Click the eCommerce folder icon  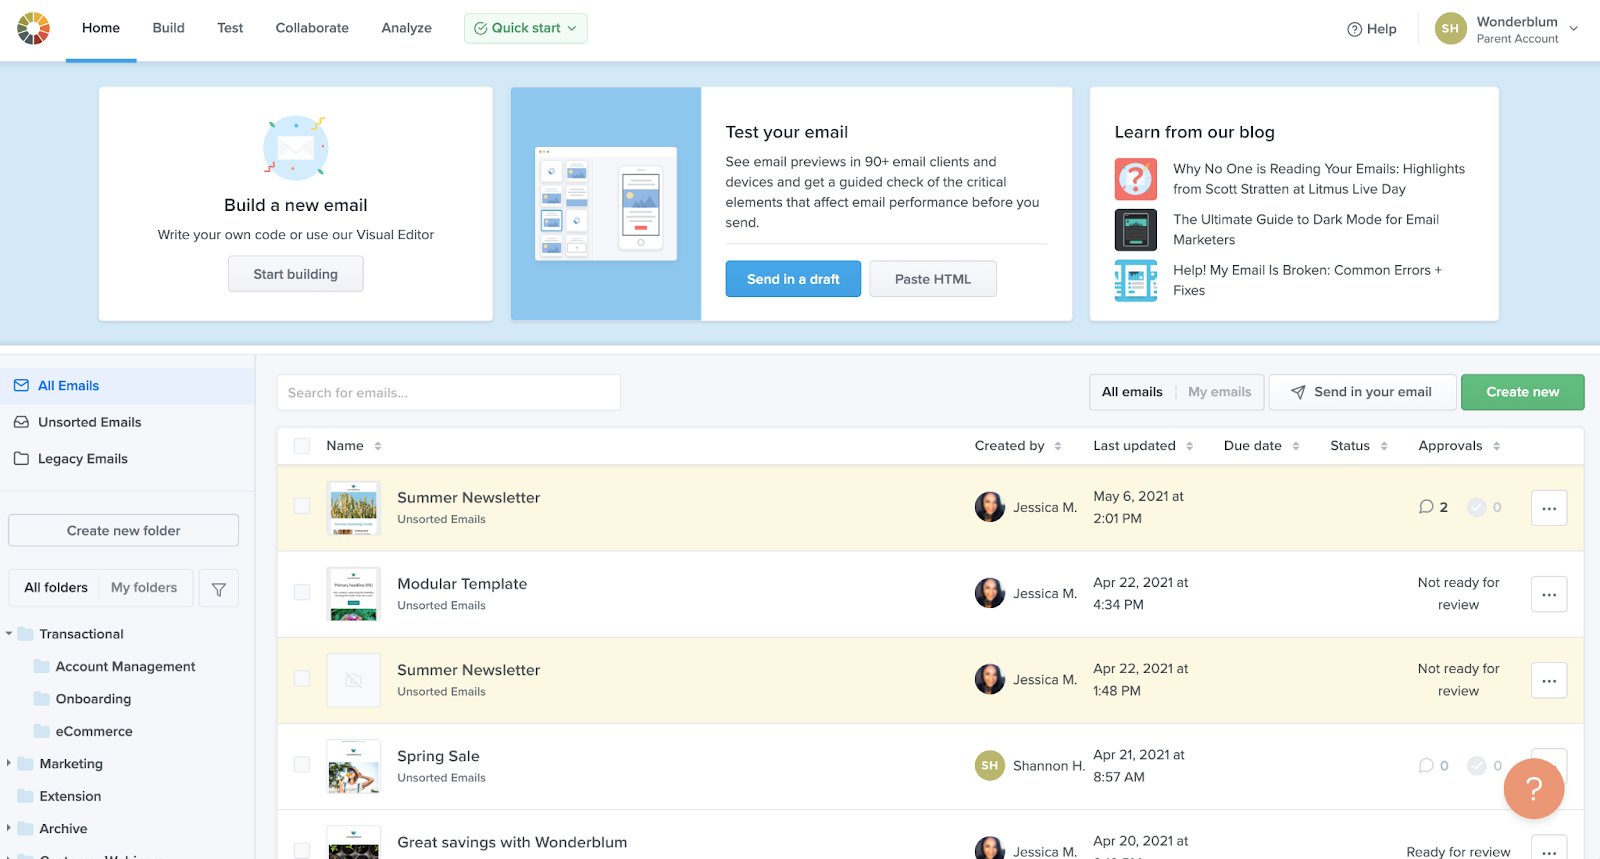tap(42, 731)
